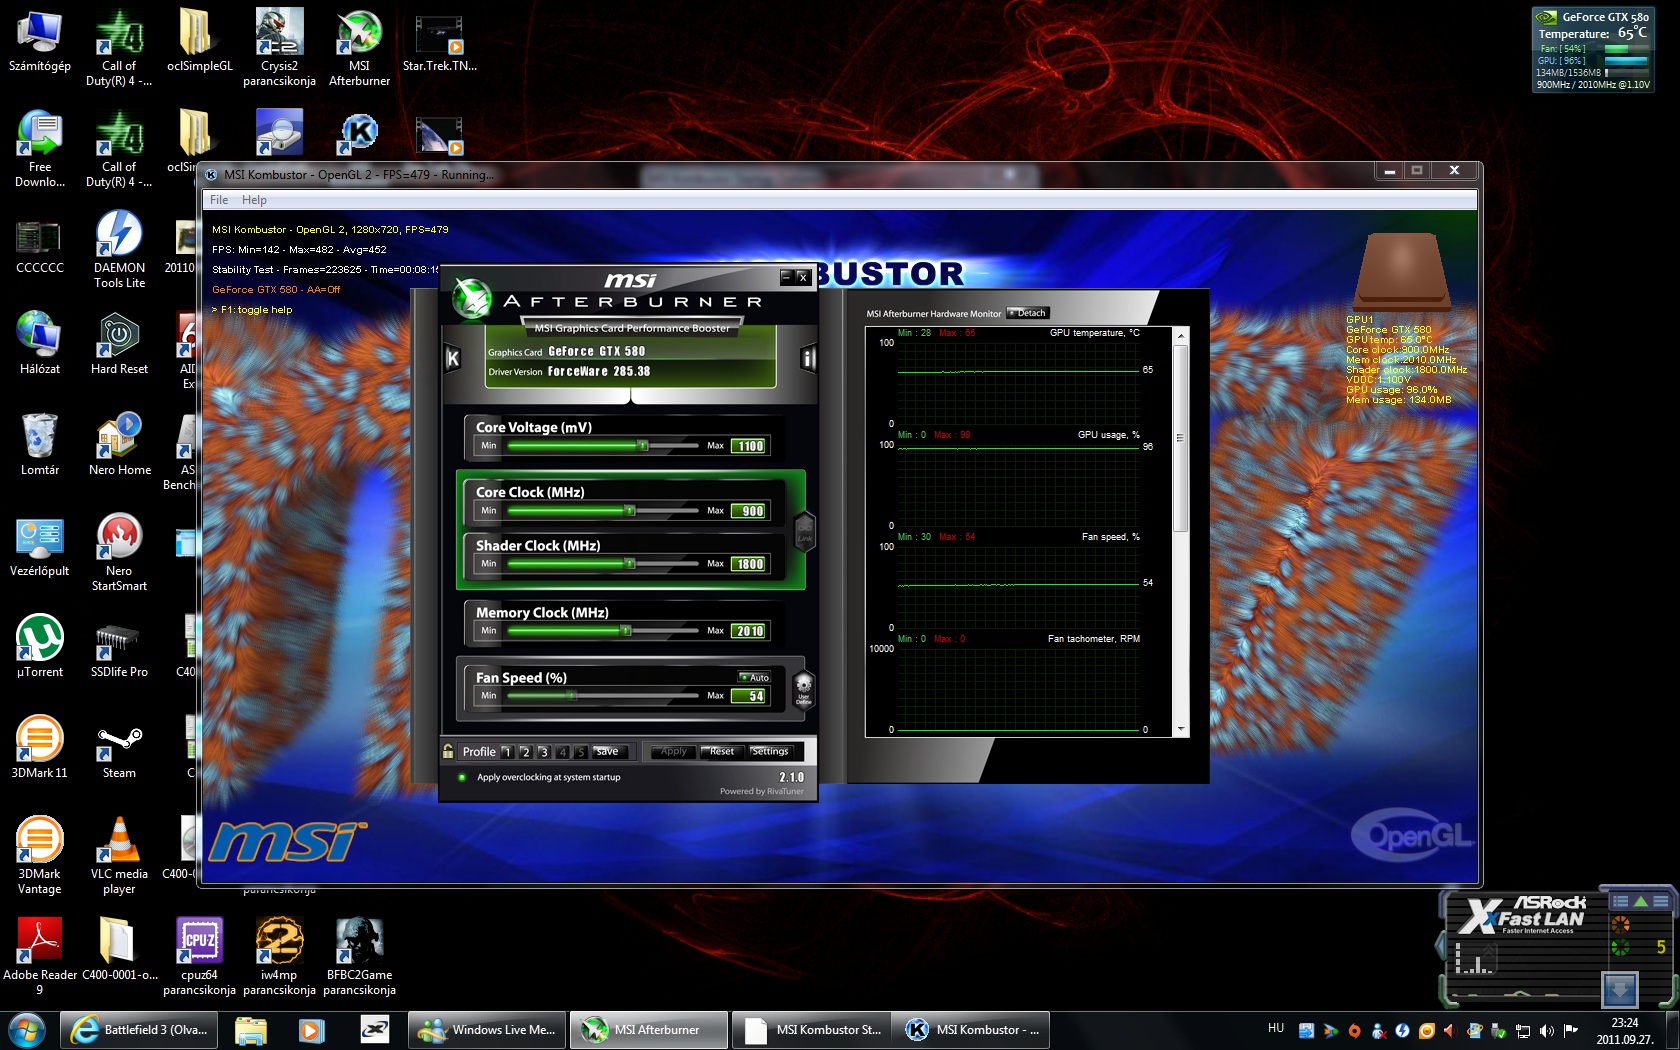Image resolution: width=1680 pixels, height=1050 pixels.
Task: Open the XFast LAN list view icon
Action: click(x=1620, y=901)
